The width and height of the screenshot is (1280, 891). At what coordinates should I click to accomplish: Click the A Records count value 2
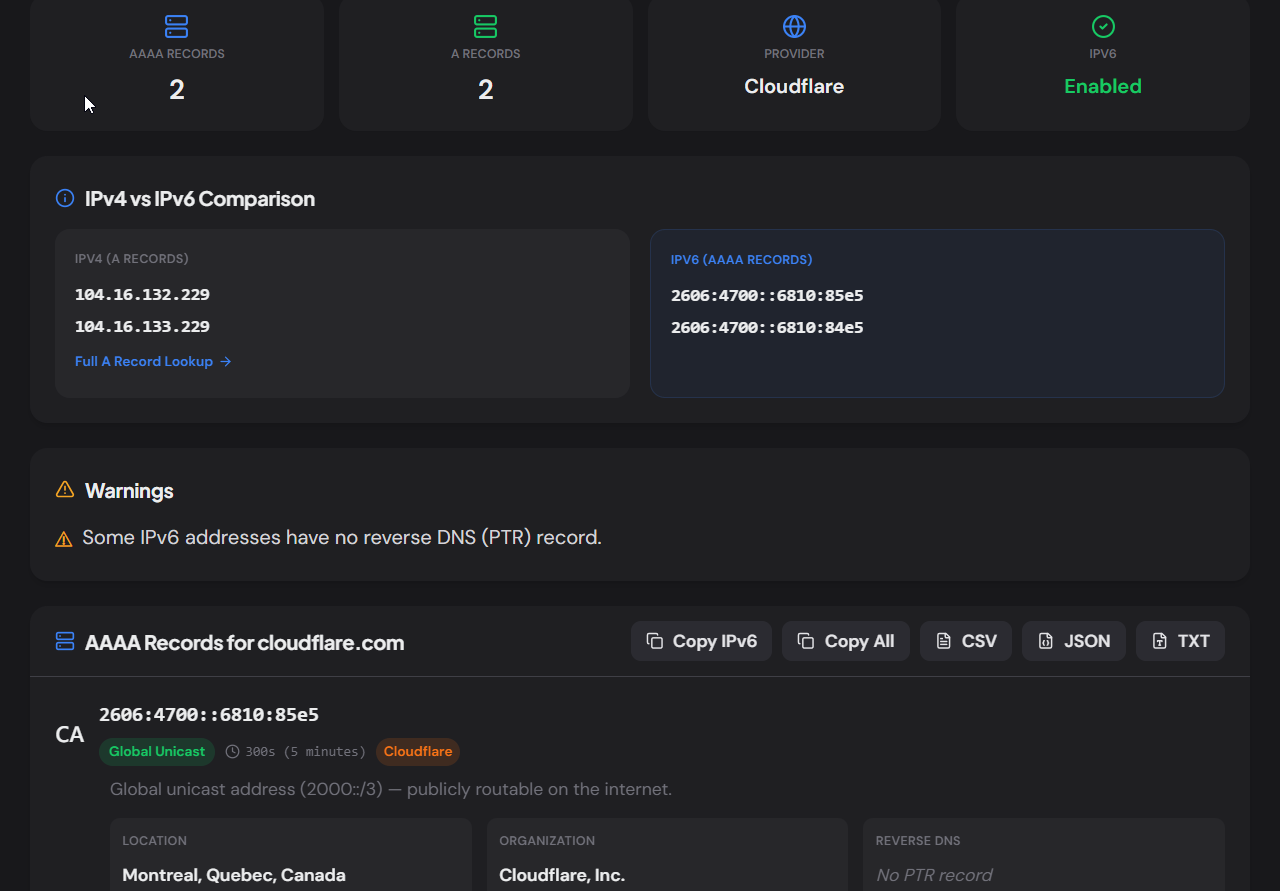486,90
